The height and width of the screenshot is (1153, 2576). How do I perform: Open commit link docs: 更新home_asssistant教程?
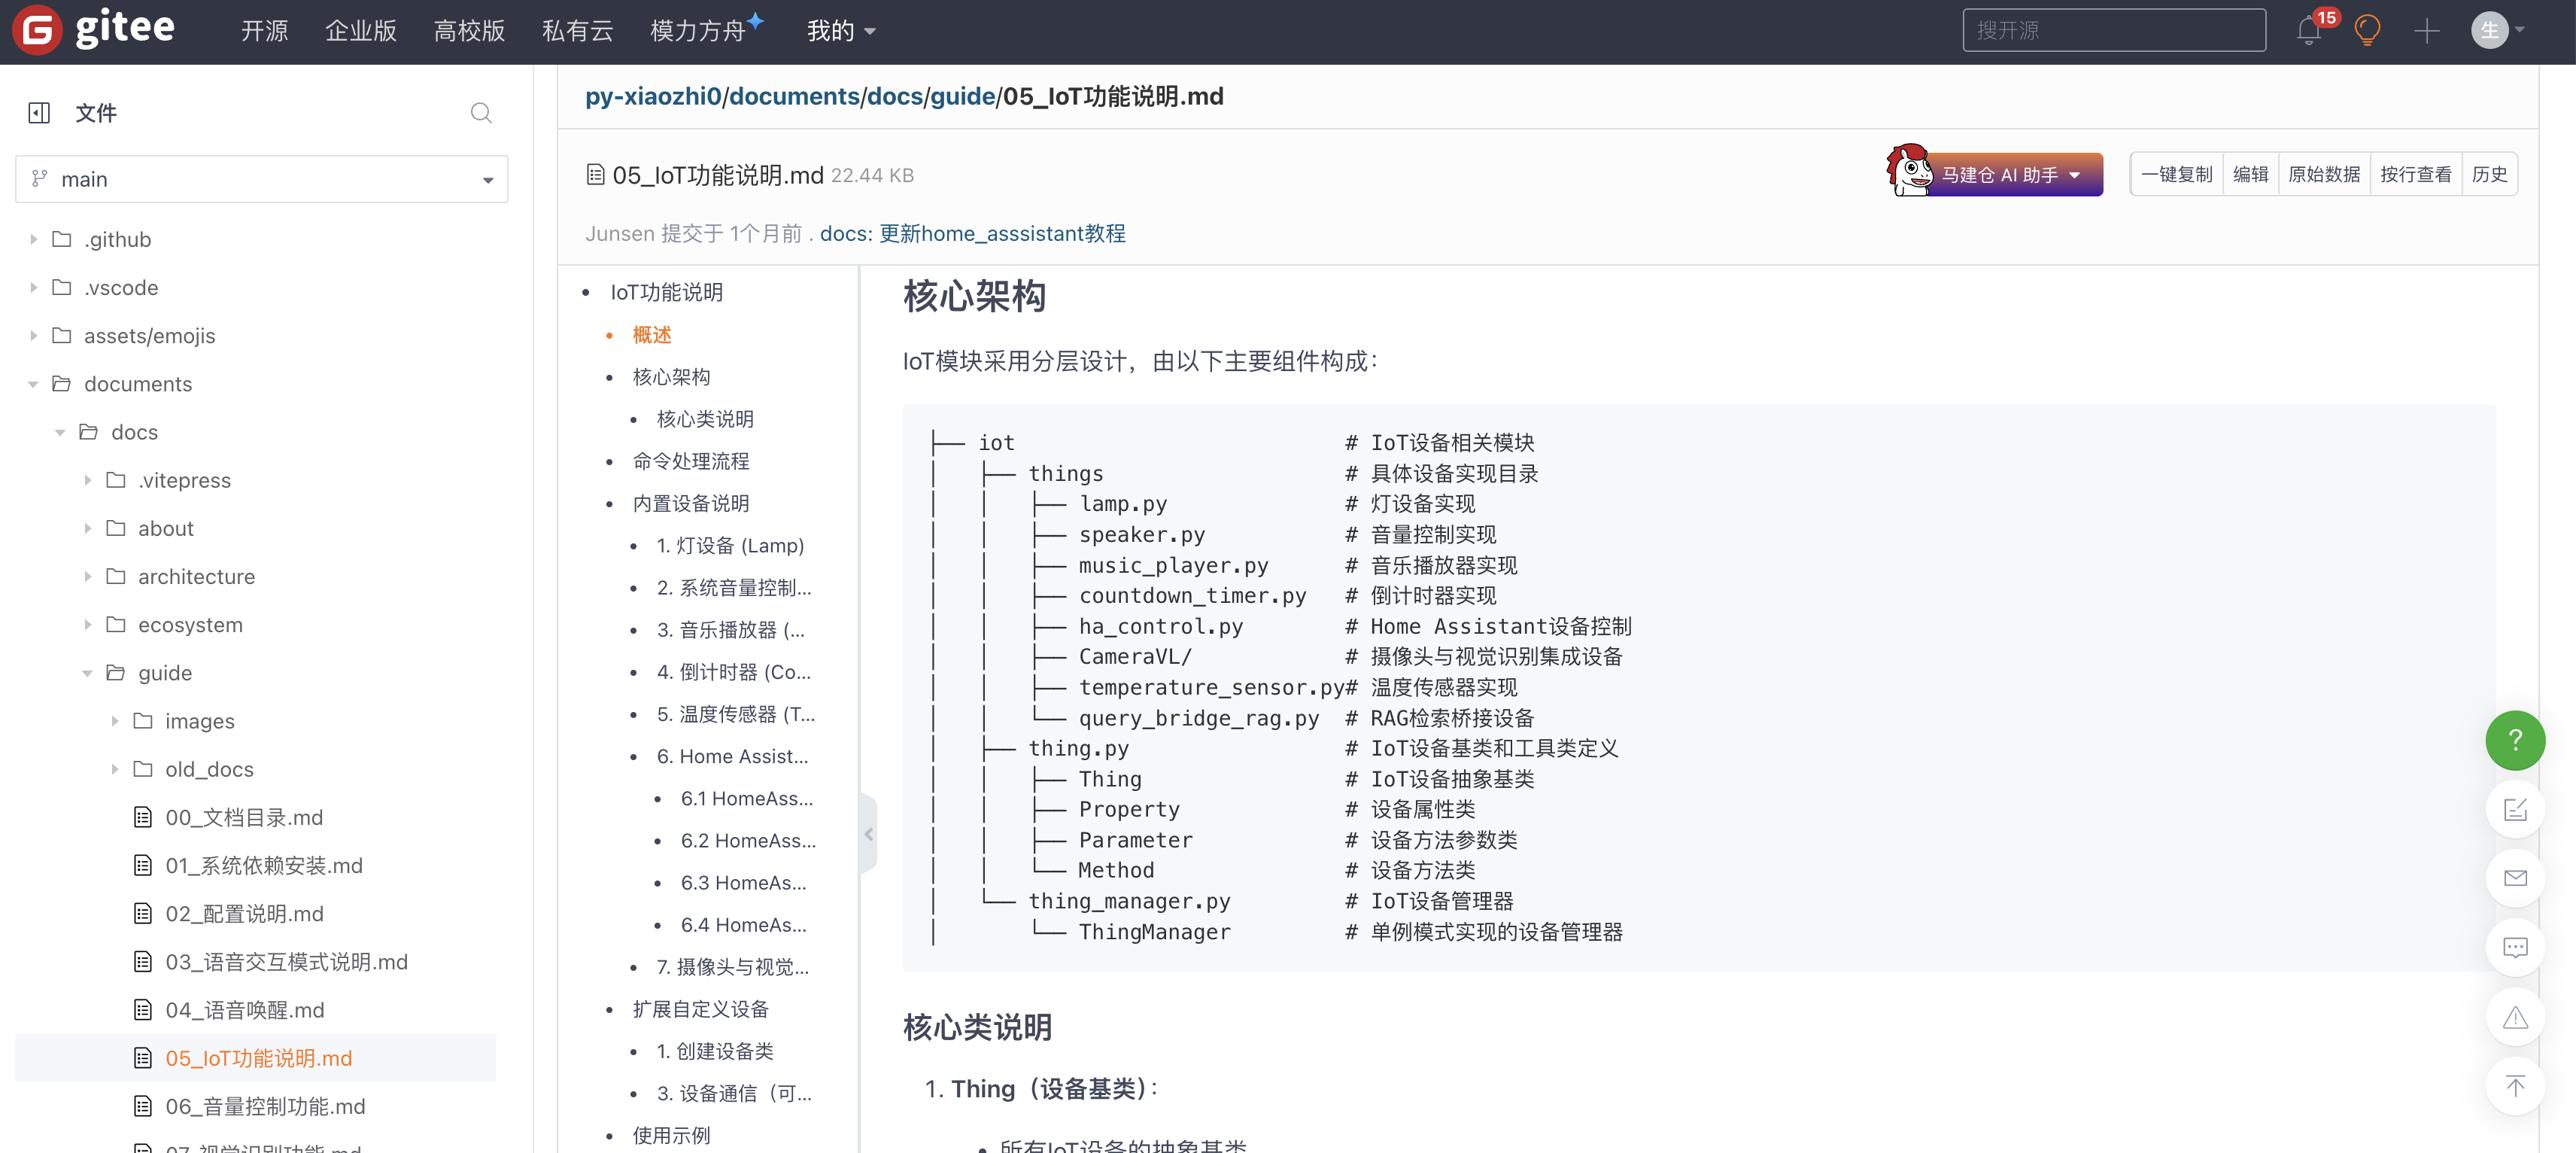972,233
